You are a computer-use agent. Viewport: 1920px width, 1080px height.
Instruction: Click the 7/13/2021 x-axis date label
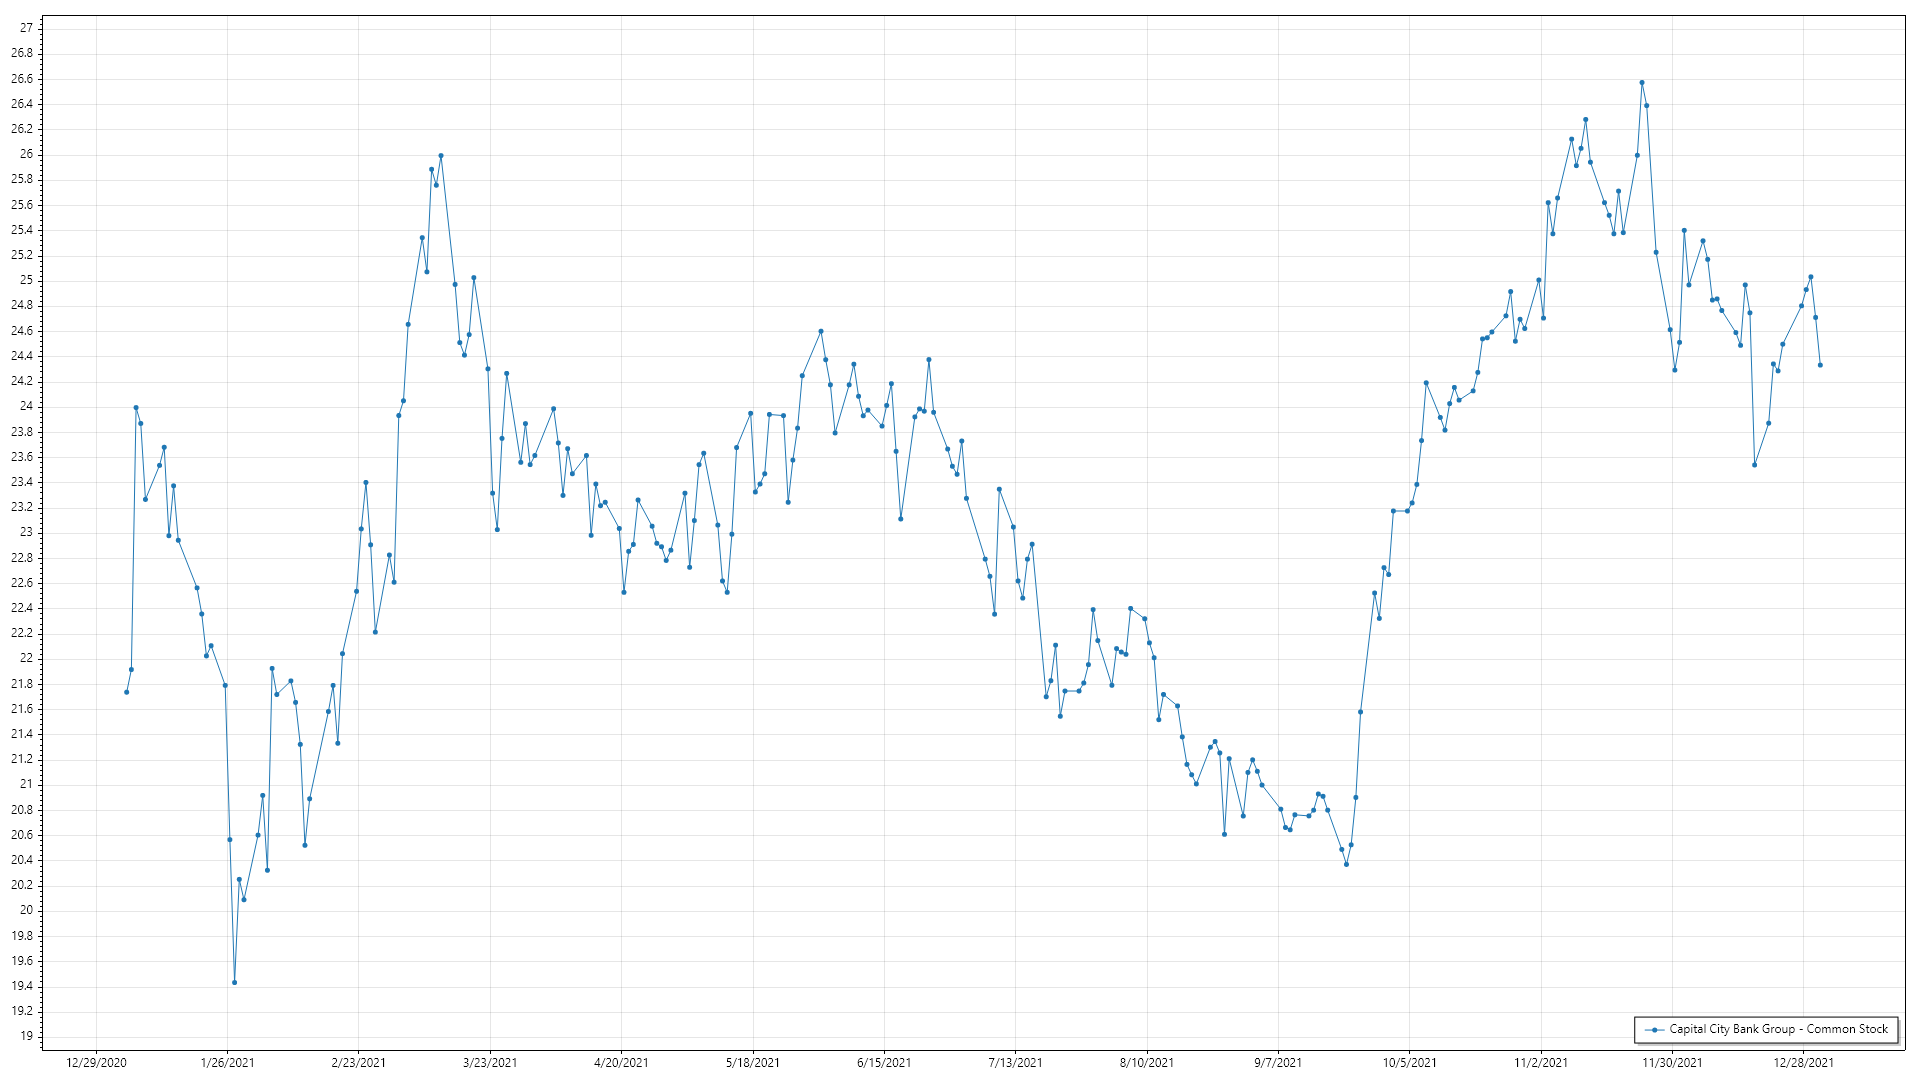tap(1015, 1062)
